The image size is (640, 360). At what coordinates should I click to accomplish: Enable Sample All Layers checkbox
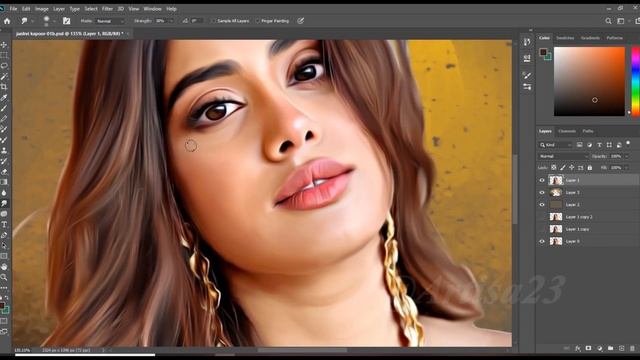[213, 21]
